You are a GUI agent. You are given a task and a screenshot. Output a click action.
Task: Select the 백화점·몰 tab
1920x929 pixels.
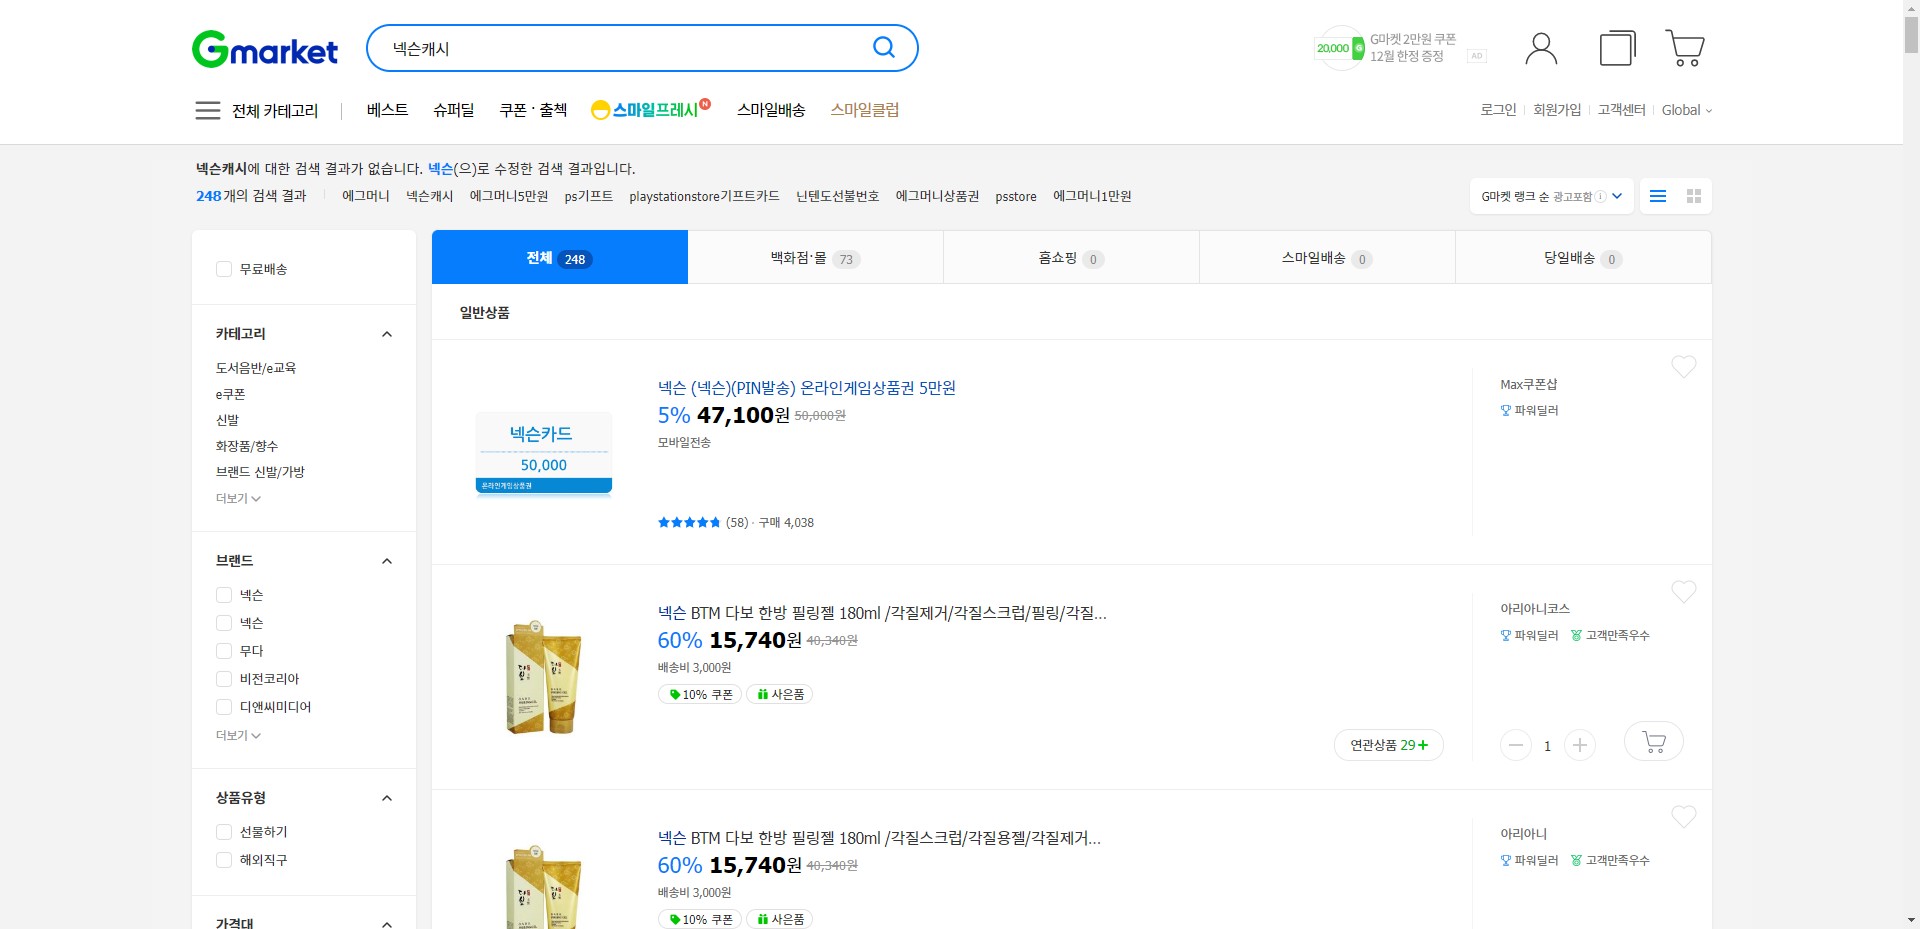click(816, 258)
